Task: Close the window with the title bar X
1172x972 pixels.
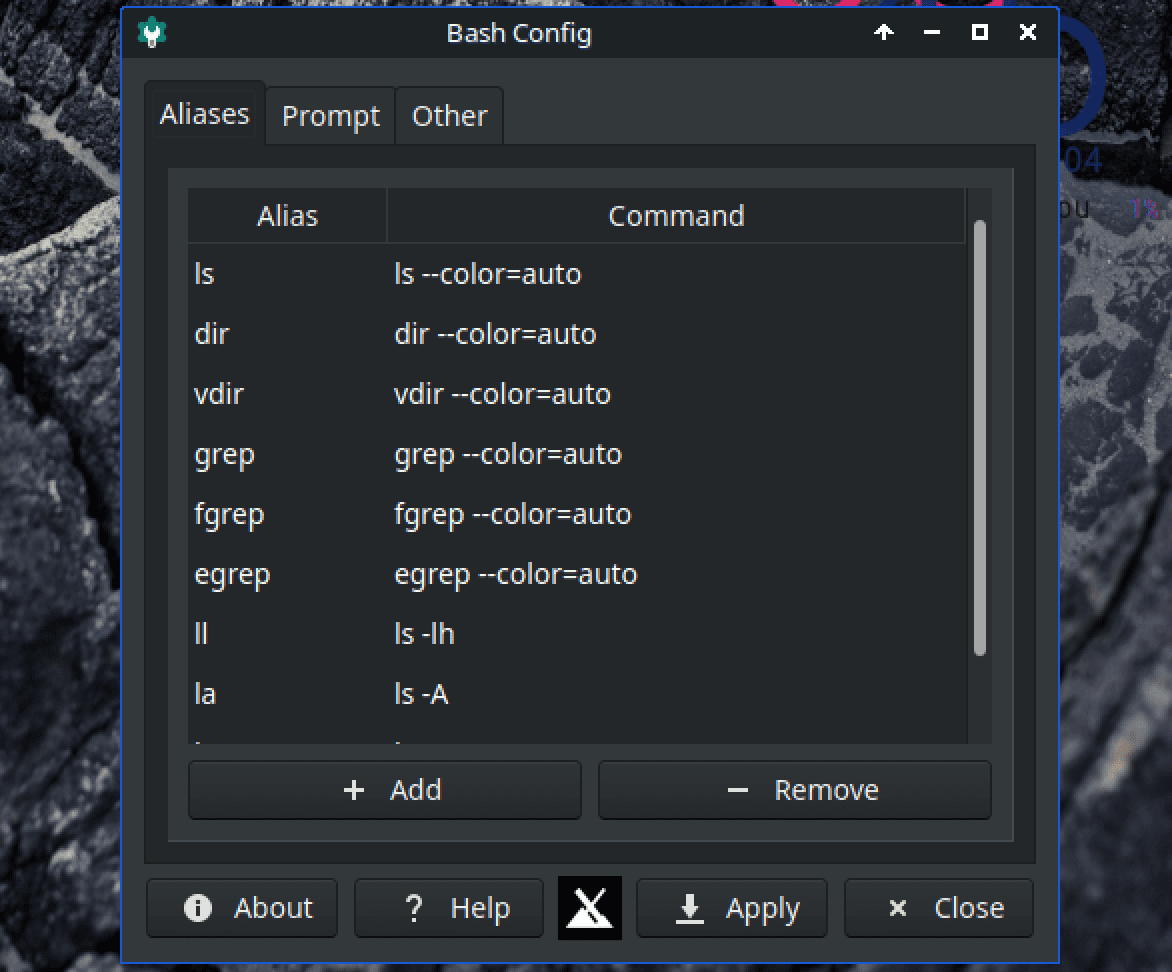Action: [1028, 32]
